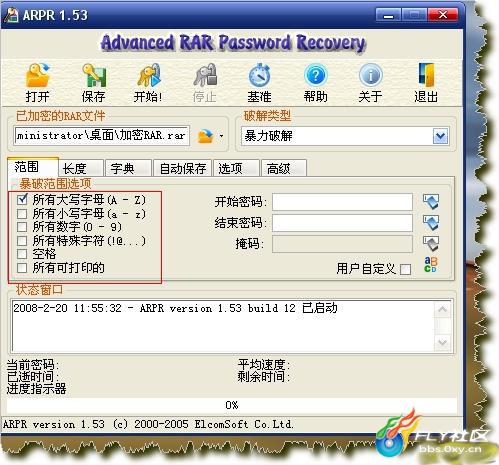The image size is (499, 465).
Task: Check the 空格 (space) checkbox
Action: pyautogui.click(x=22, y=254)
